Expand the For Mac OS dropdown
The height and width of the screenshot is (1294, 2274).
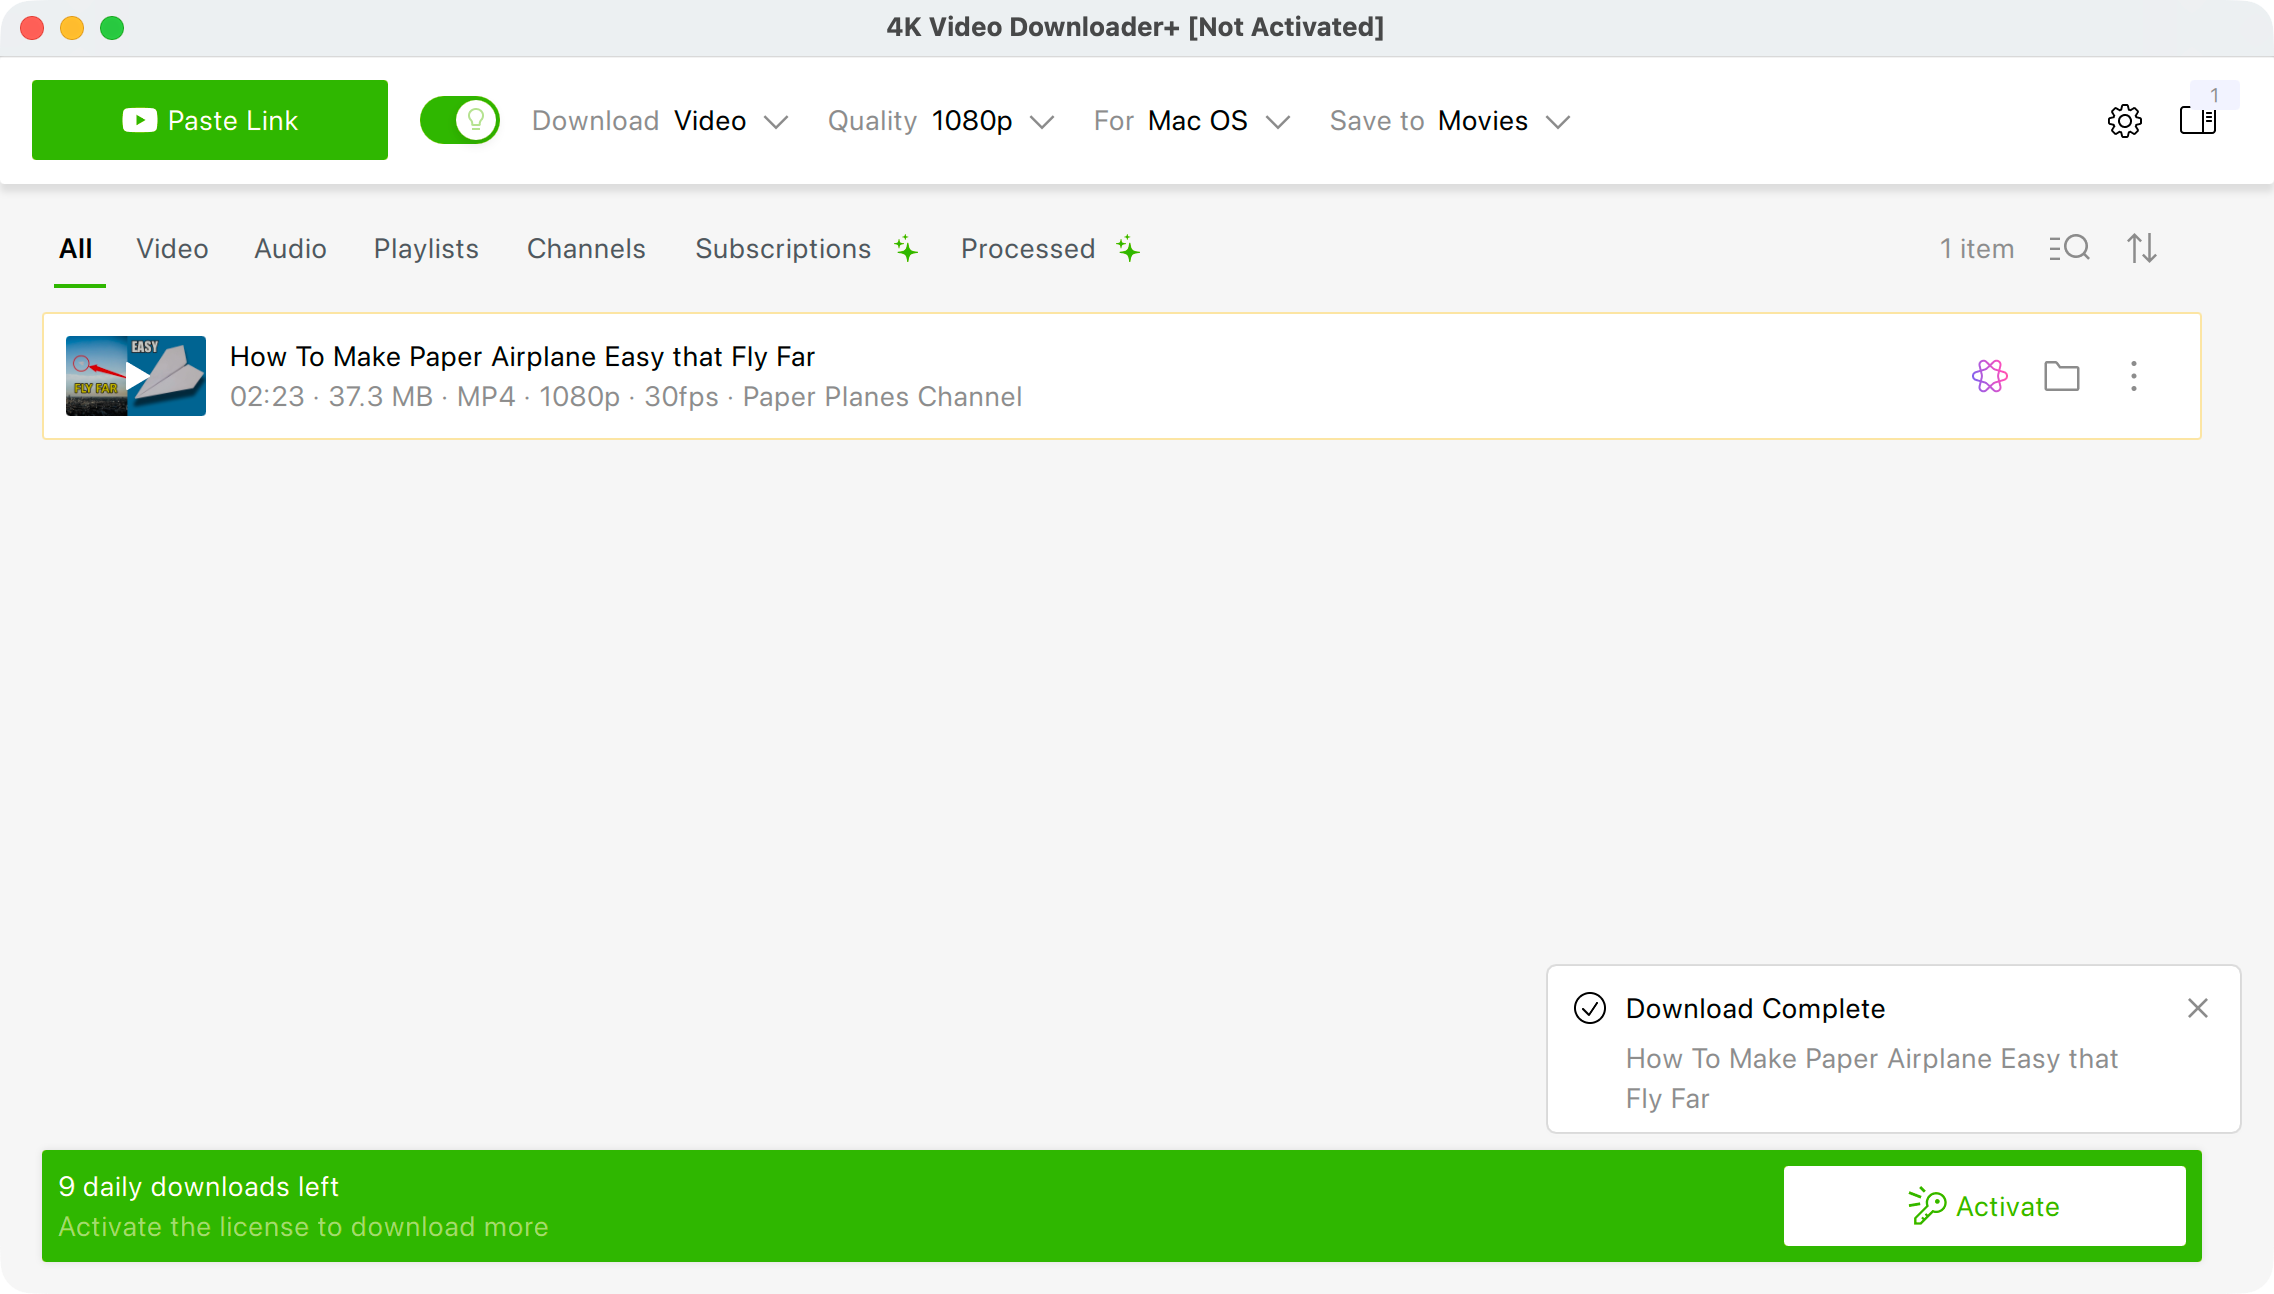pyautogui.click(x=1192, y=121)
